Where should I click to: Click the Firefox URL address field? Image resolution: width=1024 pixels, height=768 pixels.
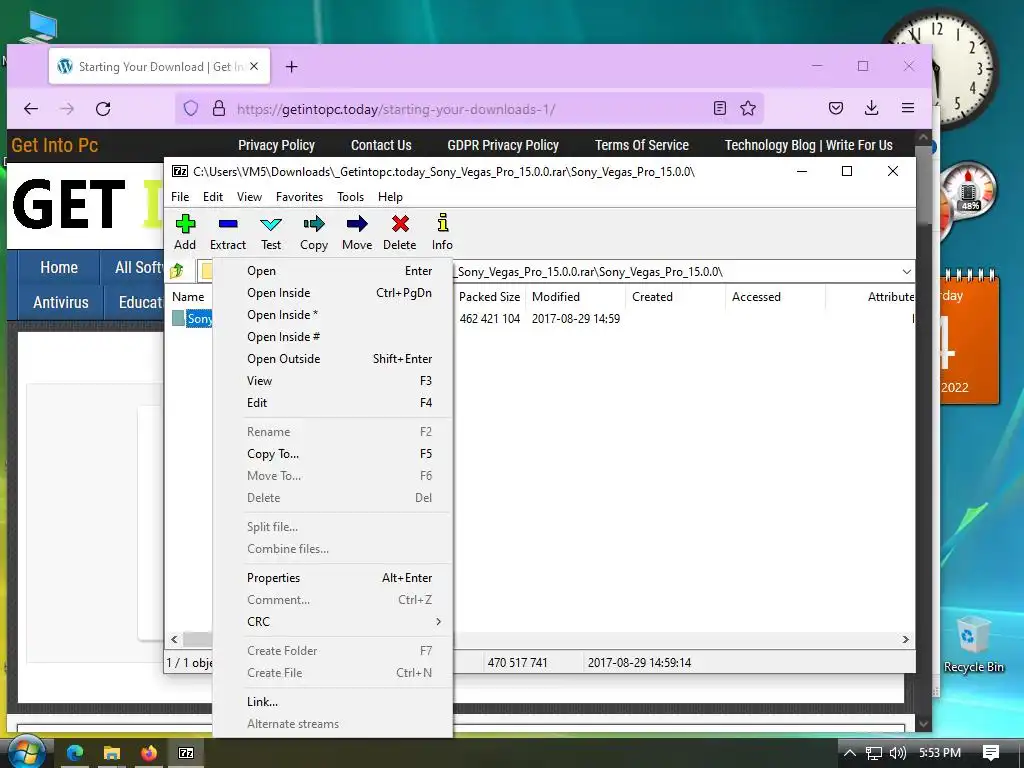467,109
